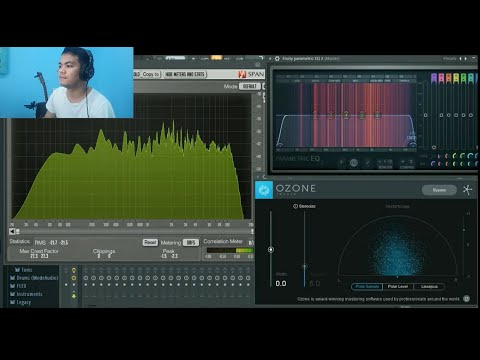This screenshot has width=480, height=360.
Task: Select EQ band node 6 on the curve
Action: click(x=377, y=115)
